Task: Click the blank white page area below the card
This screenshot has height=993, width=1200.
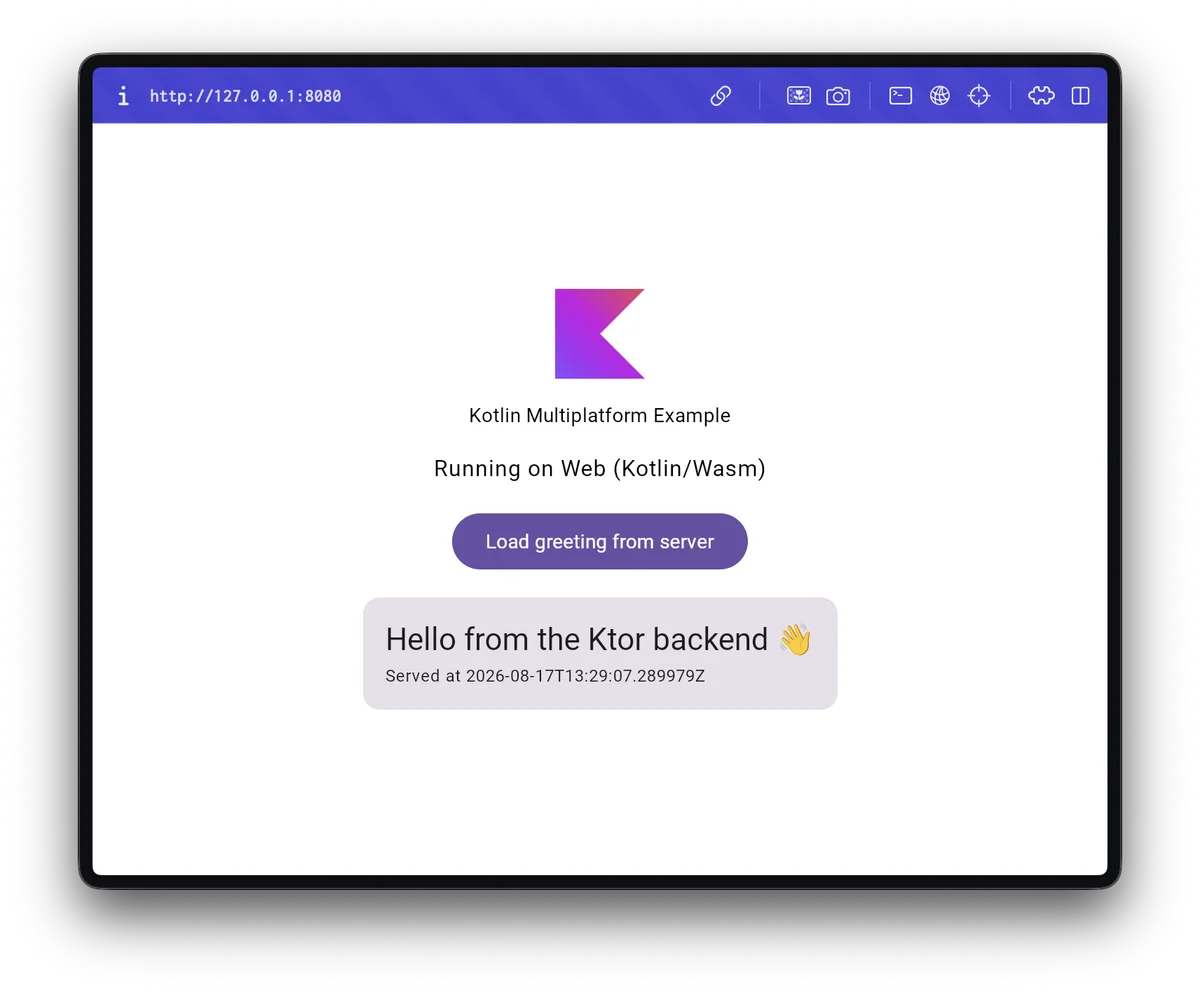Action: (x=600, y=790)
